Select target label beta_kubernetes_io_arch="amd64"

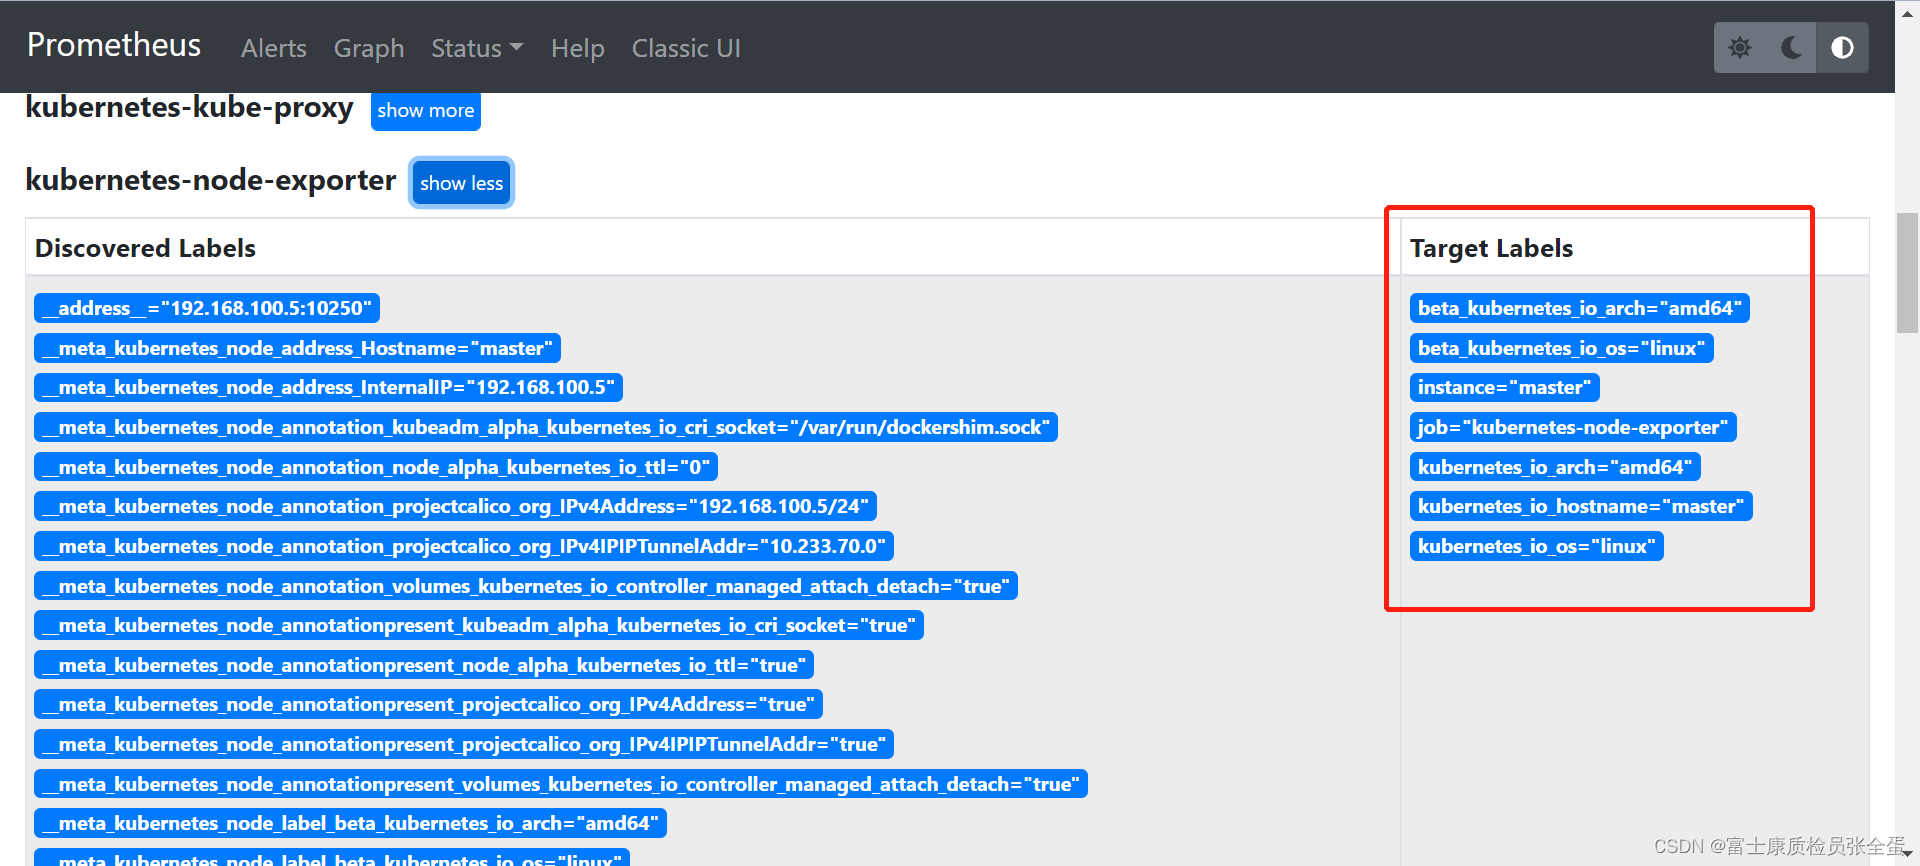point(1580,308)
